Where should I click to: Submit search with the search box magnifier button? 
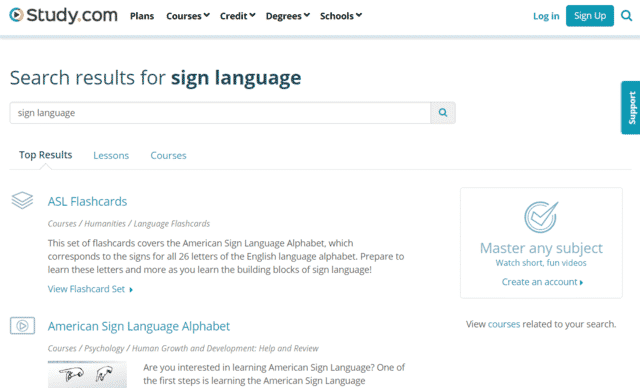[x=443, y=113]
